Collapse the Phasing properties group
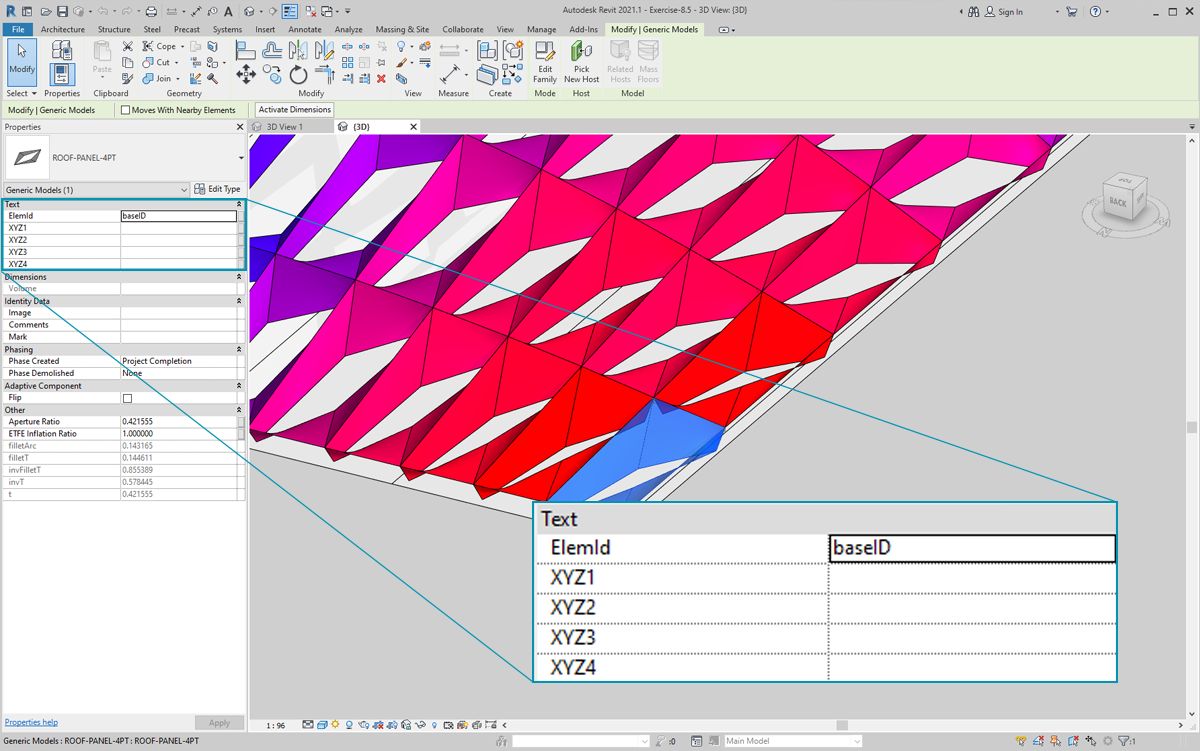This screenshot has height=751, width=1200. [x=238, y=350]
